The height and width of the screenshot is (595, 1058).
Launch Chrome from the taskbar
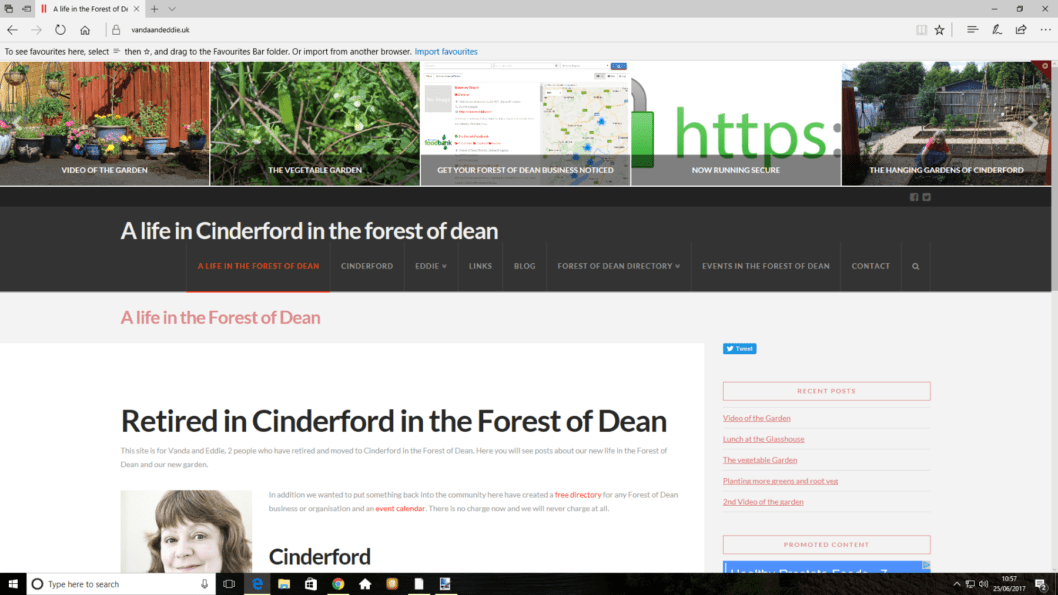pos(338,584)
